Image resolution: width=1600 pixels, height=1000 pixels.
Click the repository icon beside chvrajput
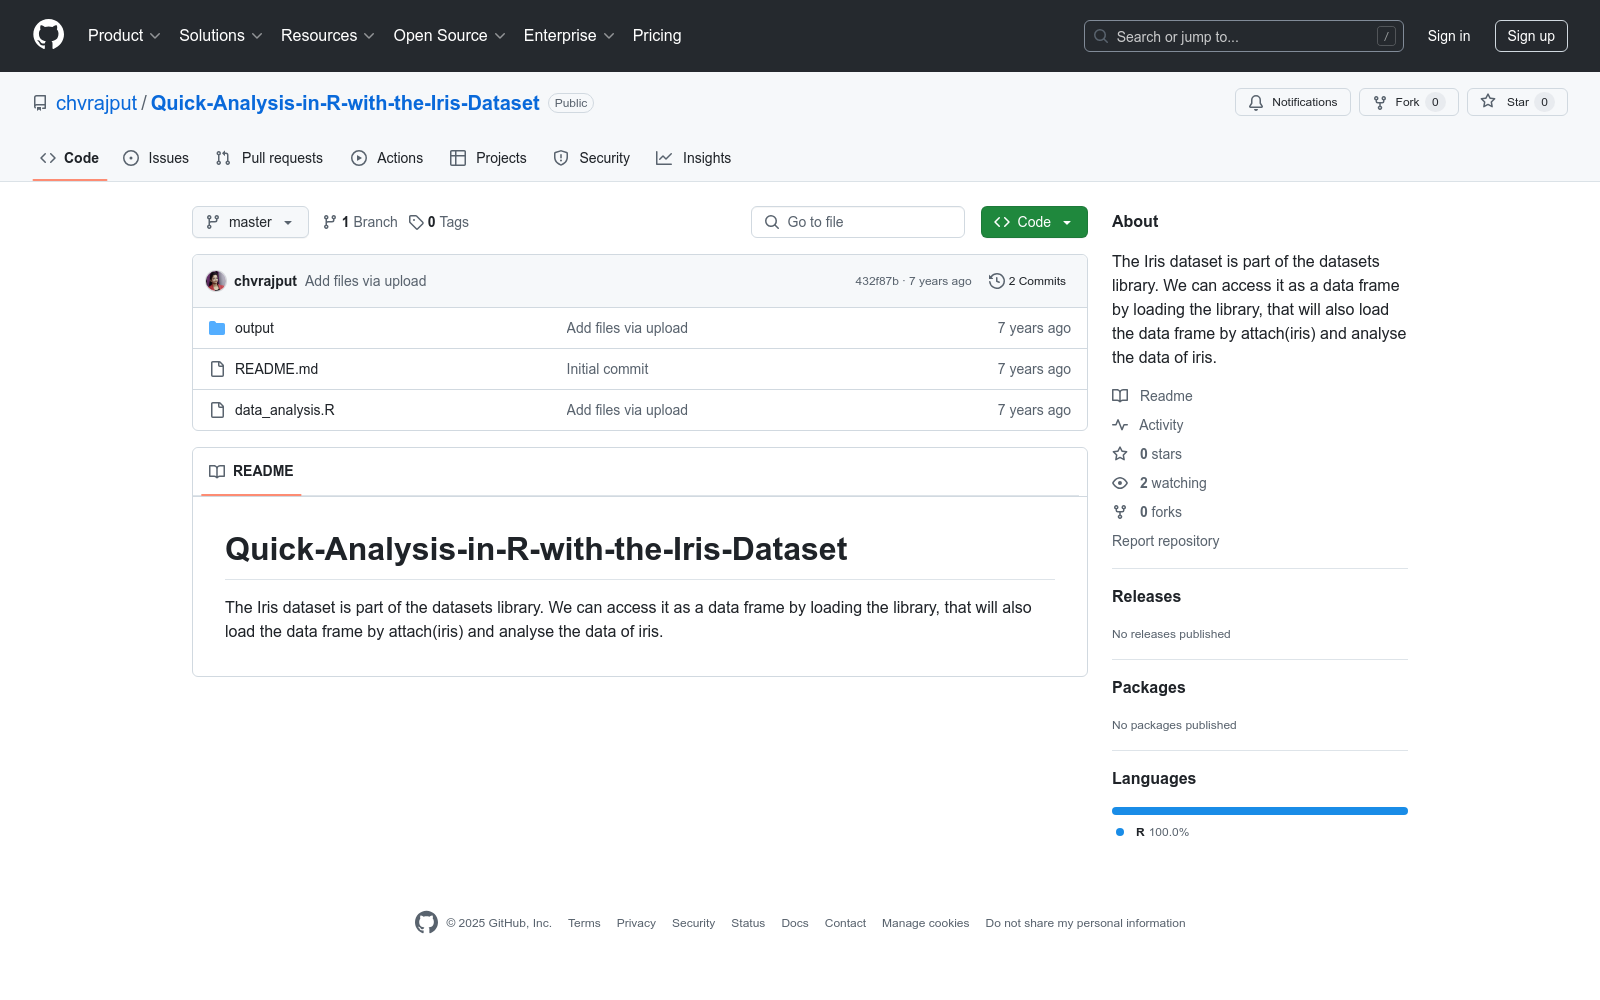click(40, 103)
